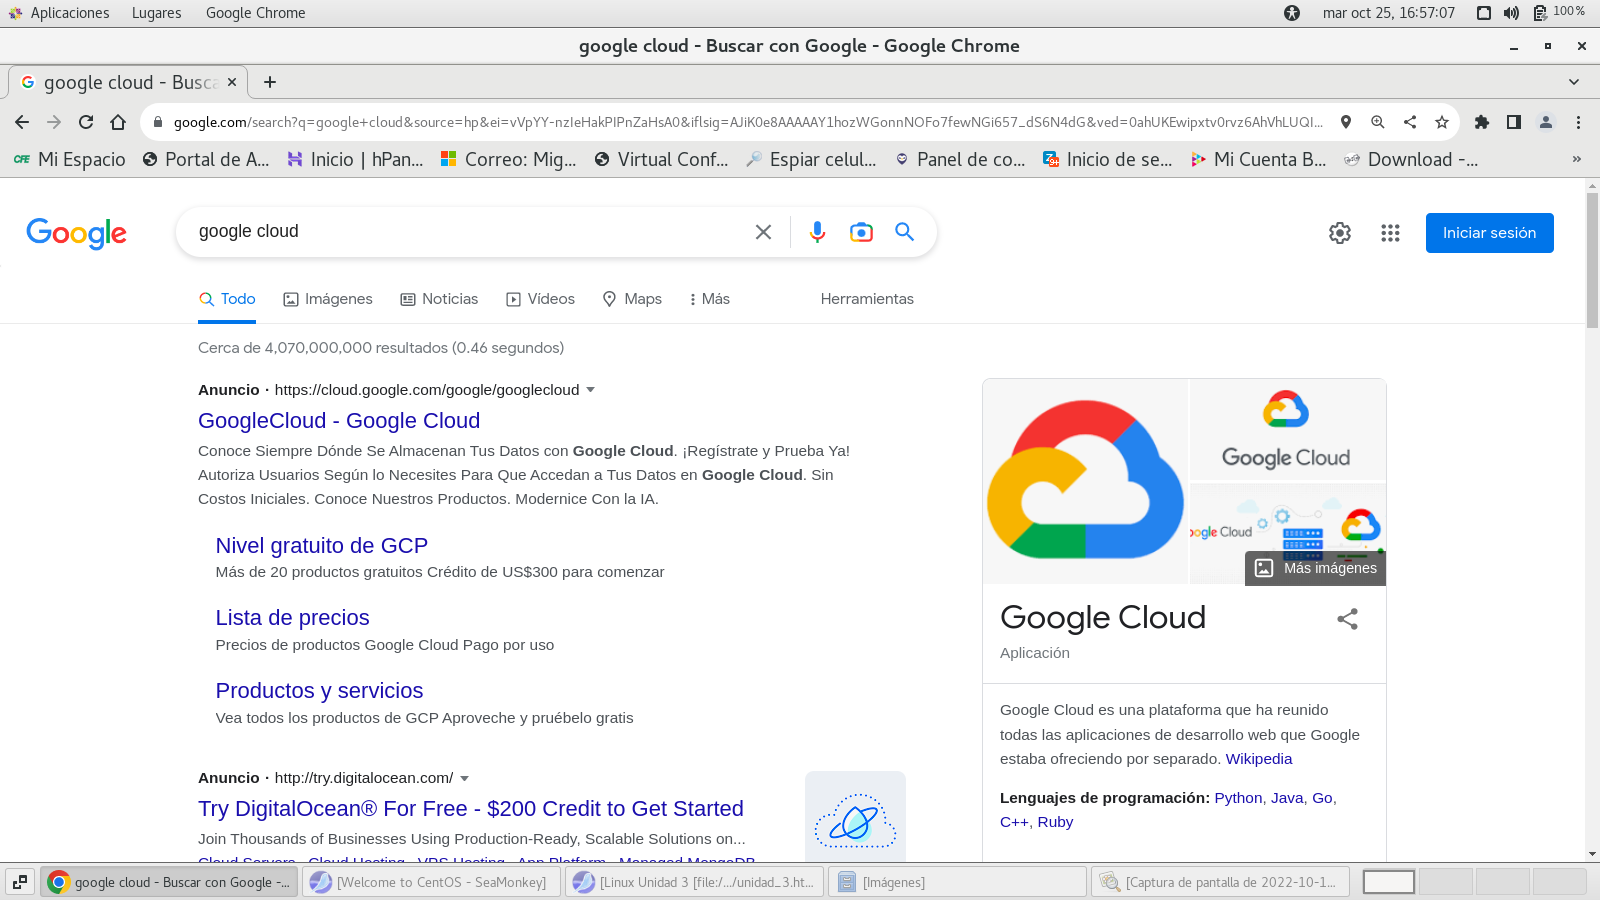Expand the digitalocean ad options arrow
The height and width of the screenshot is (900, 1600).
click(x=464, y=778)
